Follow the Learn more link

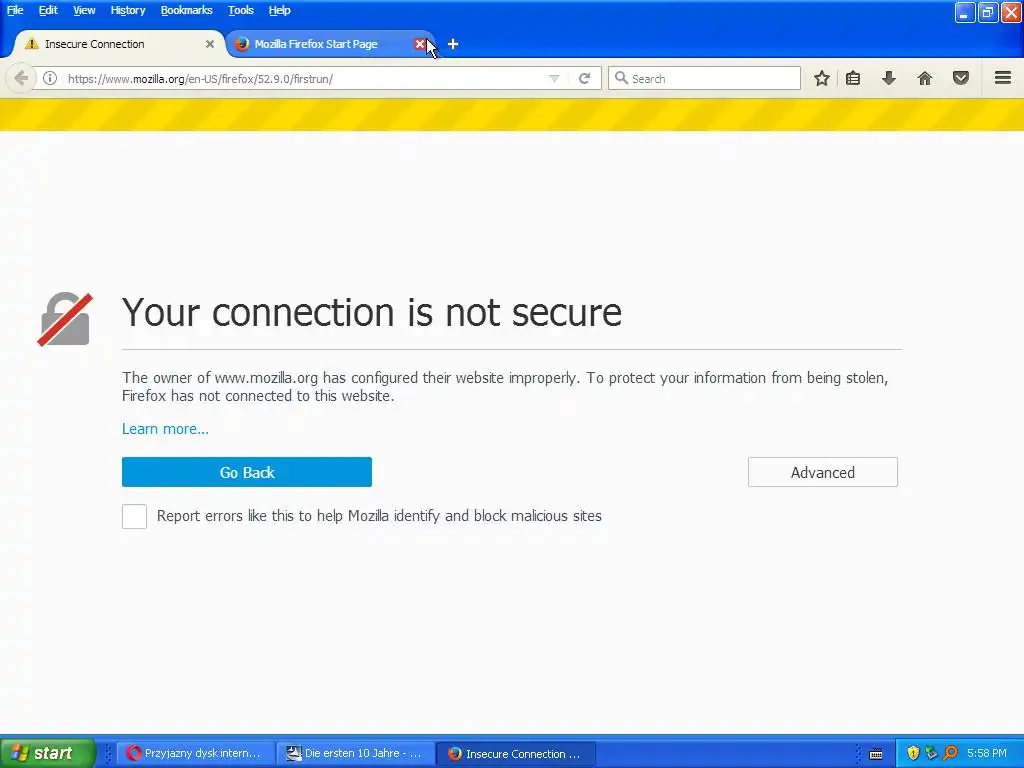click(165, 429)
